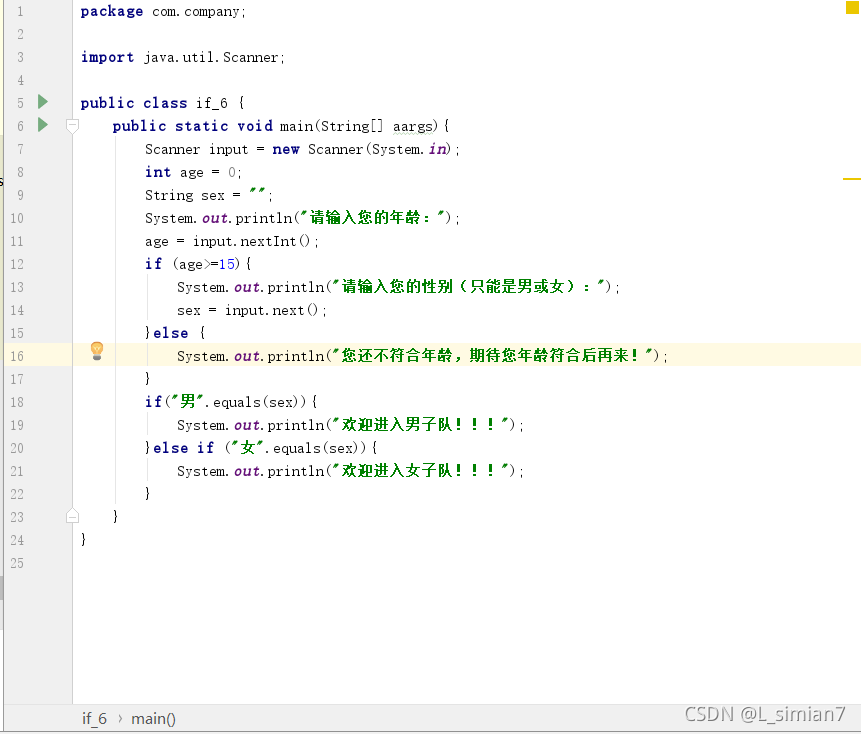Screen dimensions: 861x734
Task: Click the string '您还不符合年龄，期待您年龄符合后再来！'
Action: [x=492, y=356]
